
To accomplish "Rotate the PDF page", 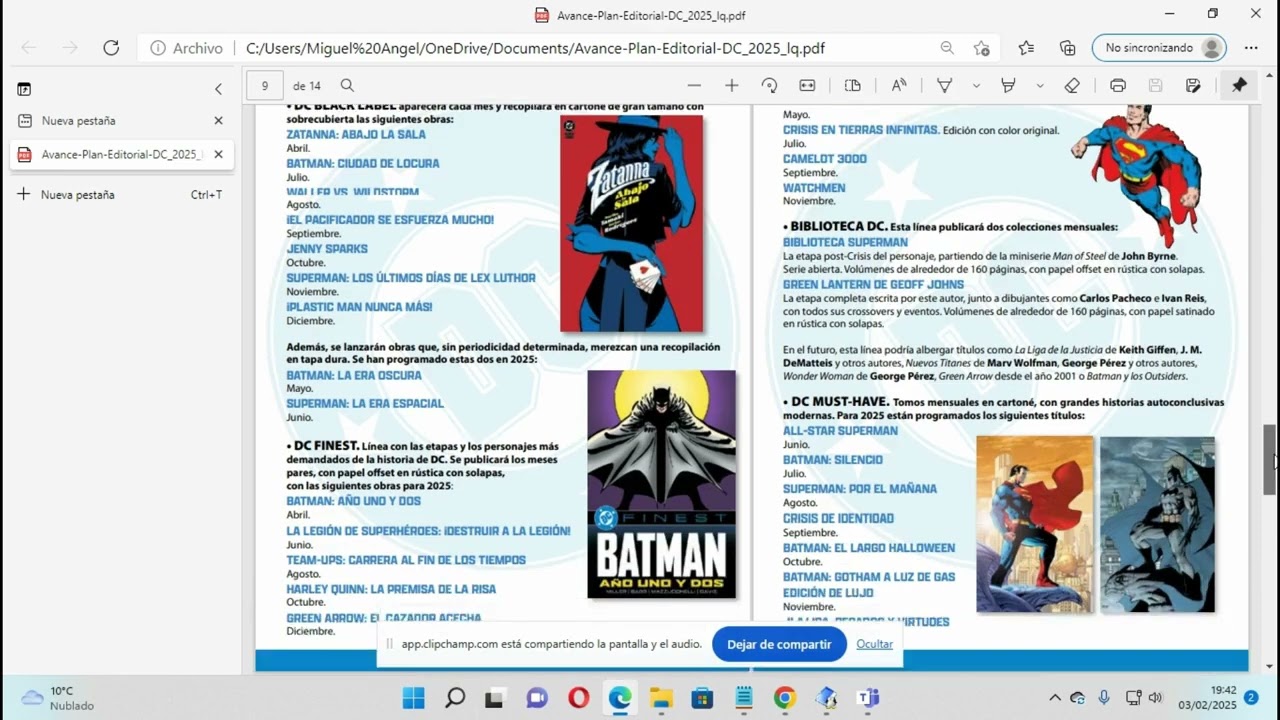I will (x=769, y=86).
